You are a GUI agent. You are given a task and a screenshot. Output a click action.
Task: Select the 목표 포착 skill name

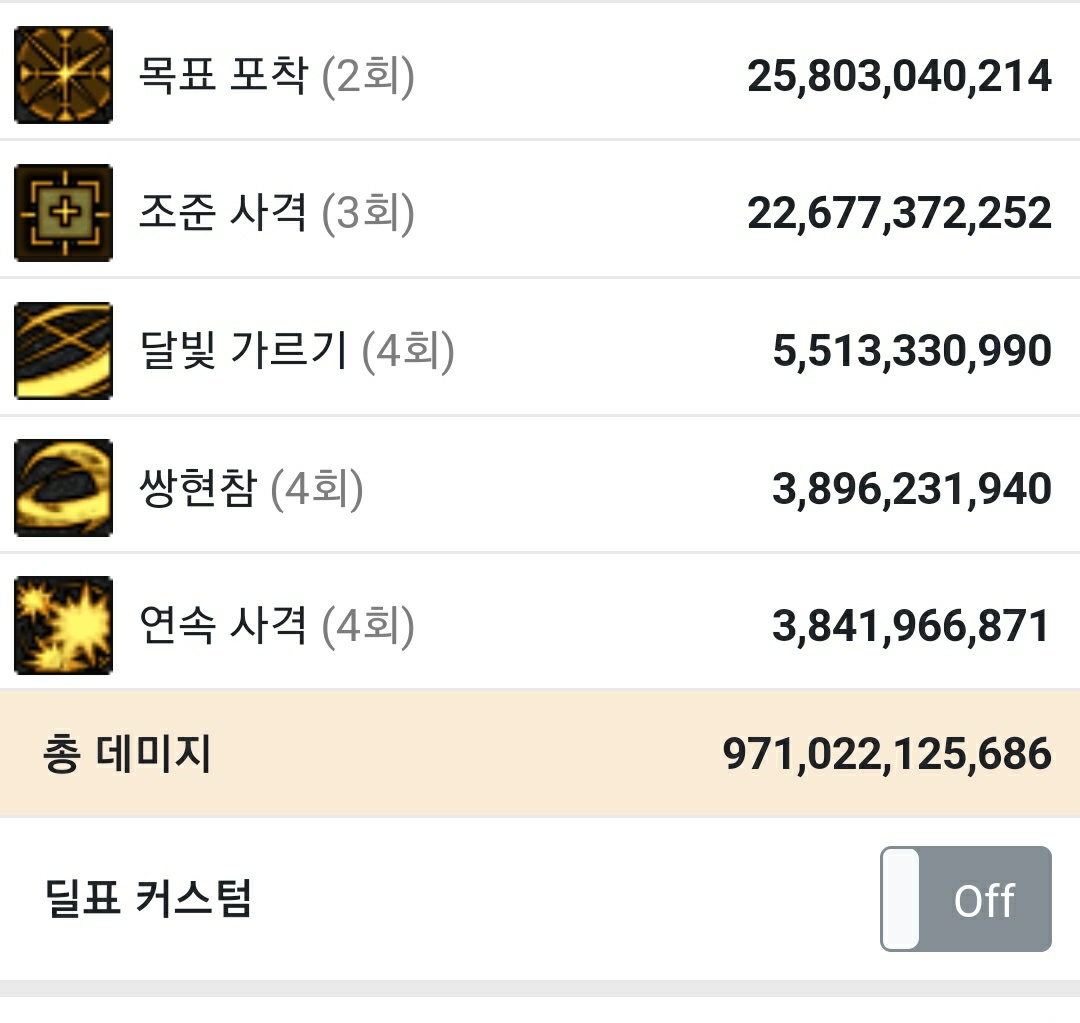coord(223,77)
